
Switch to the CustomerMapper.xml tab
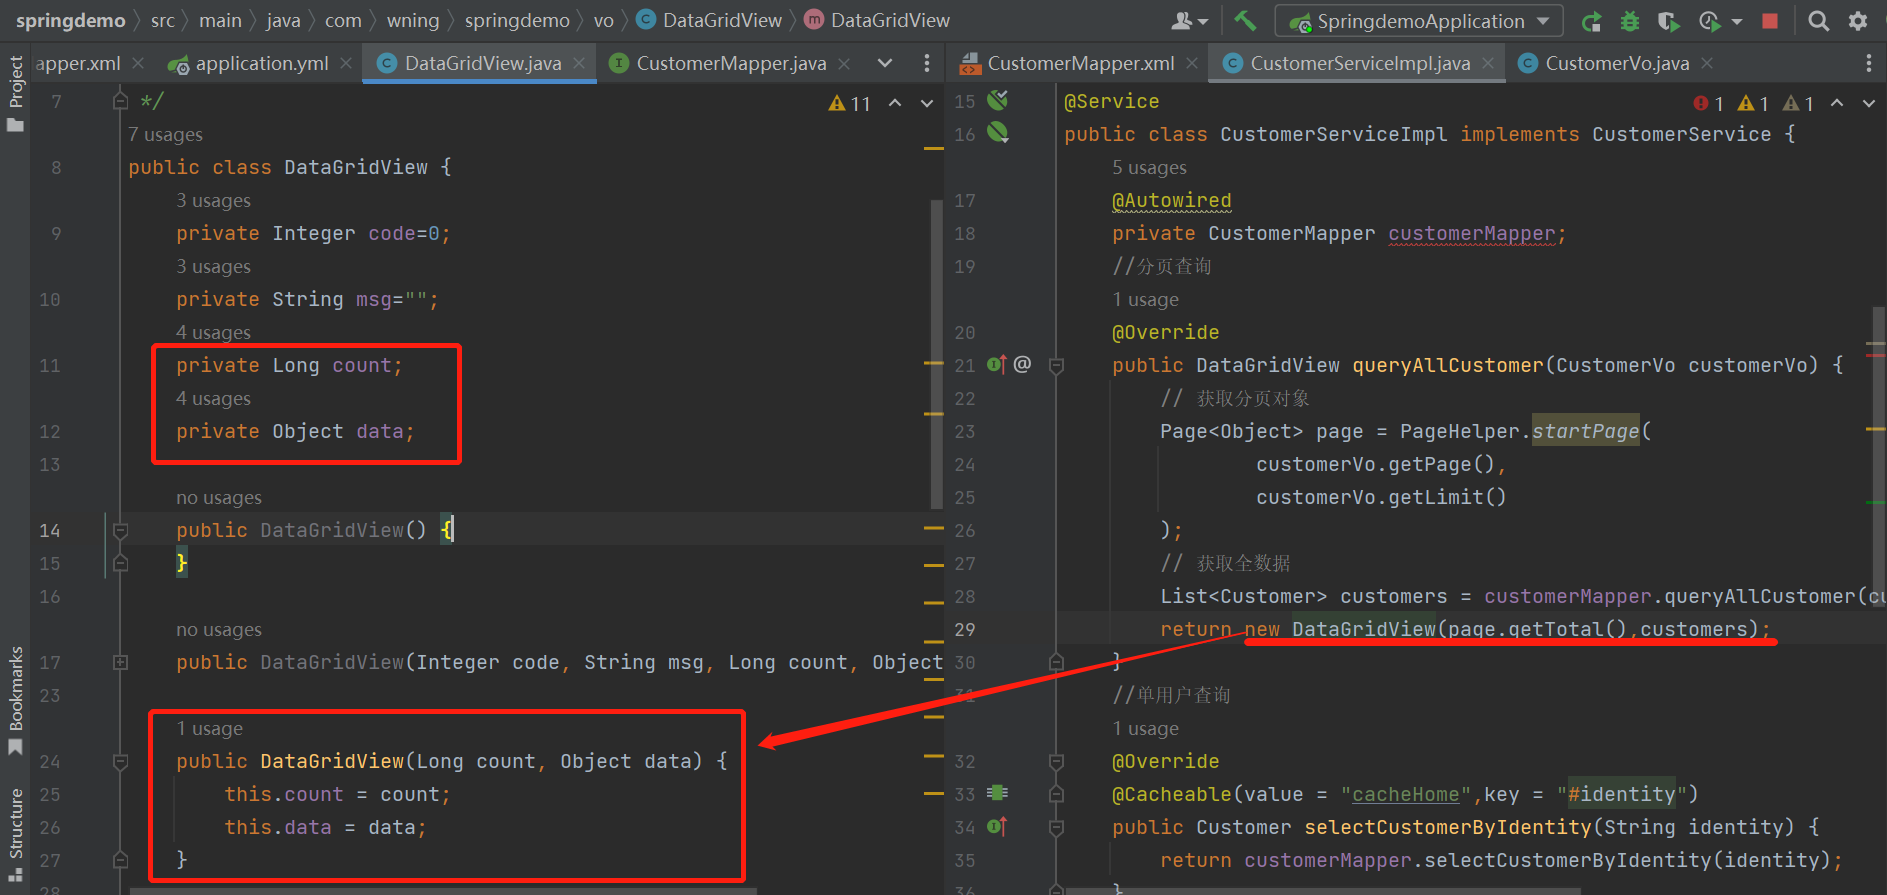(1080, 63)
